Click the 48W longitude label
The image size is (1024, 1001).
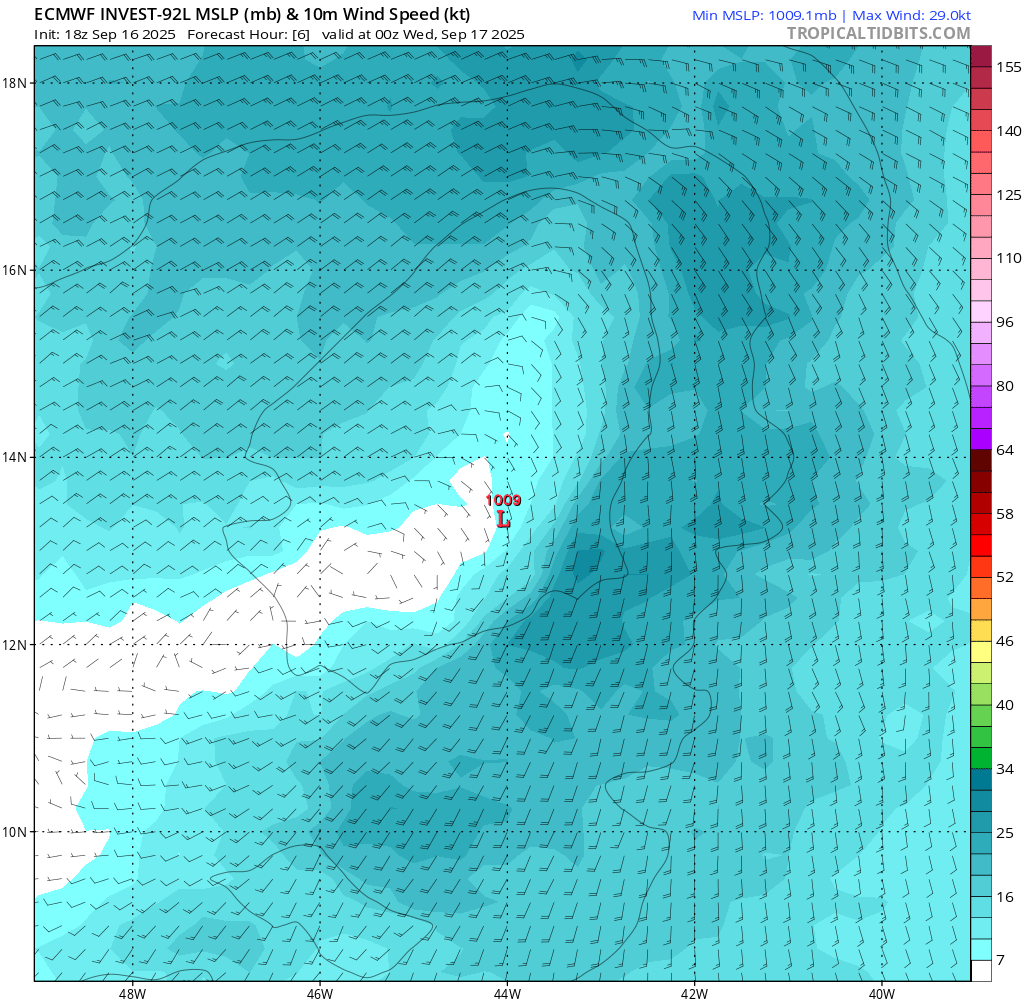133,994
